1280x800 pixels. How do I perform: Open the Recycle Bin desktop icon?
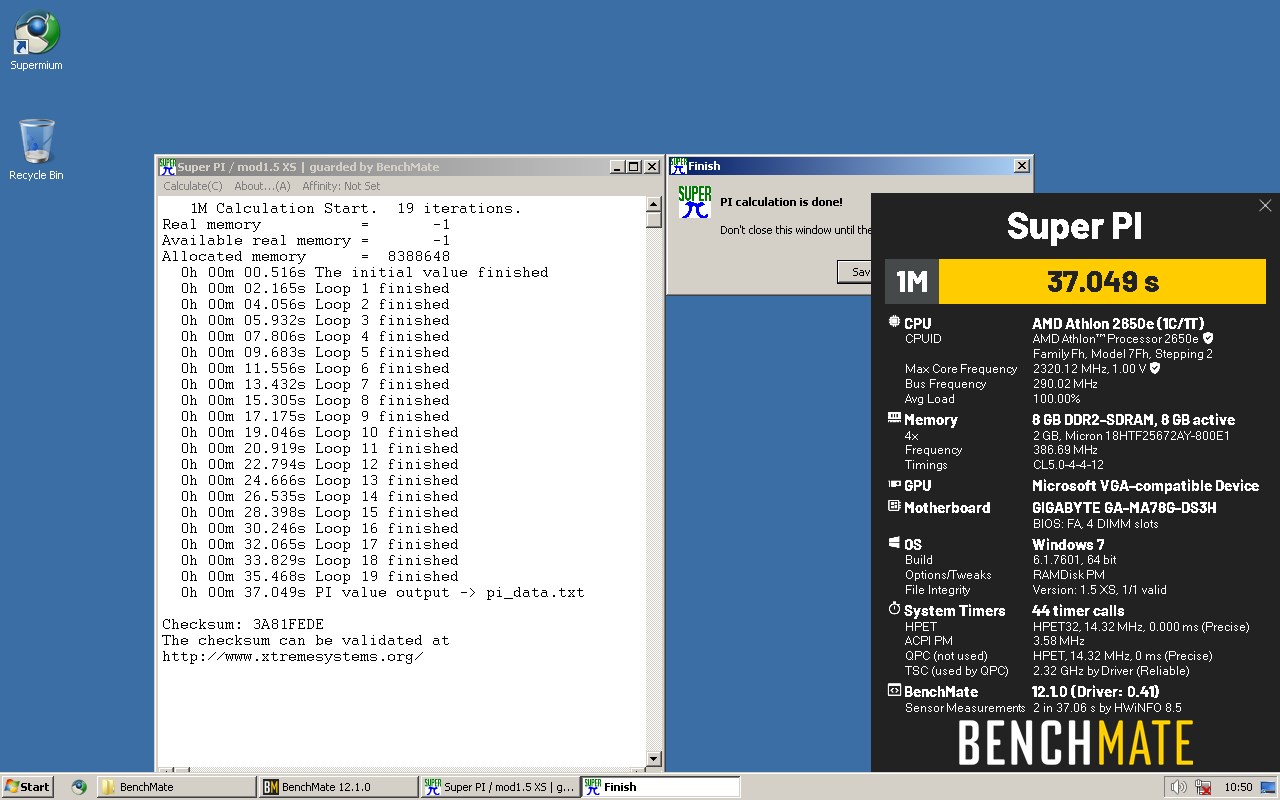(x=36, y=149)
